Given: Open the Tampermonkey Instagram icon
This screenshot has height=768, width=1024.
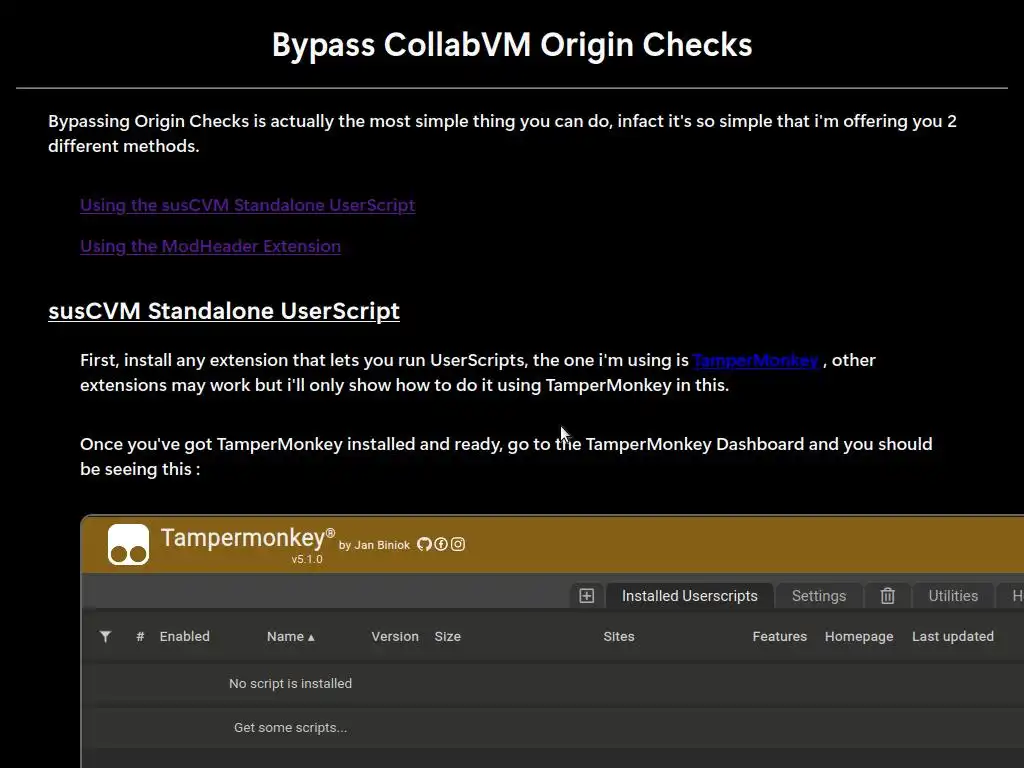Looking at the screenshot, I should coord(458,544).
